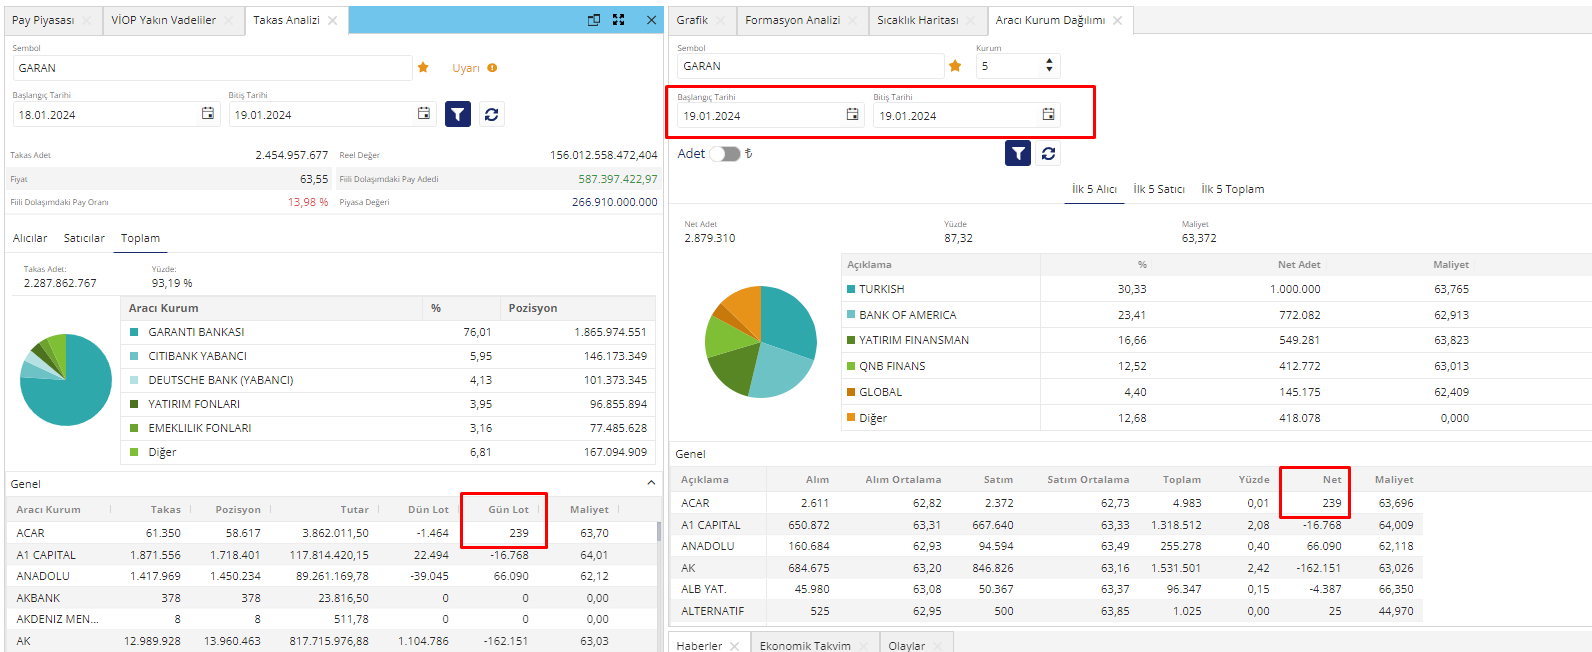
Task: Select the Alıcılar tab
Action: click(30, 238)
